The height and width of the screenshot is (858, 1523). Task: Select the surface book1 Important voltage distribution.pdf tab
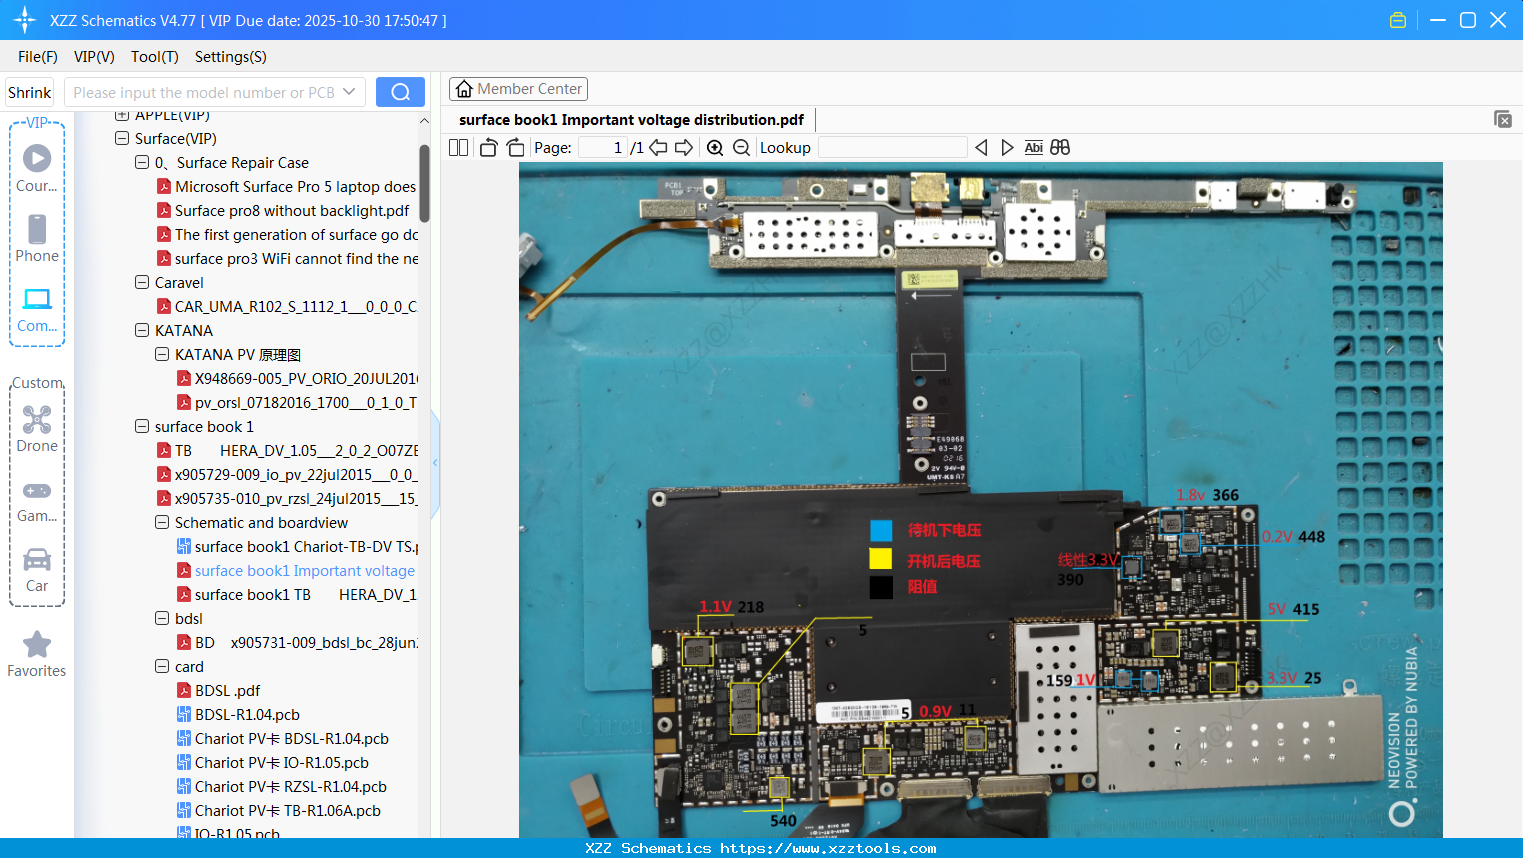[x=631, y=120]
